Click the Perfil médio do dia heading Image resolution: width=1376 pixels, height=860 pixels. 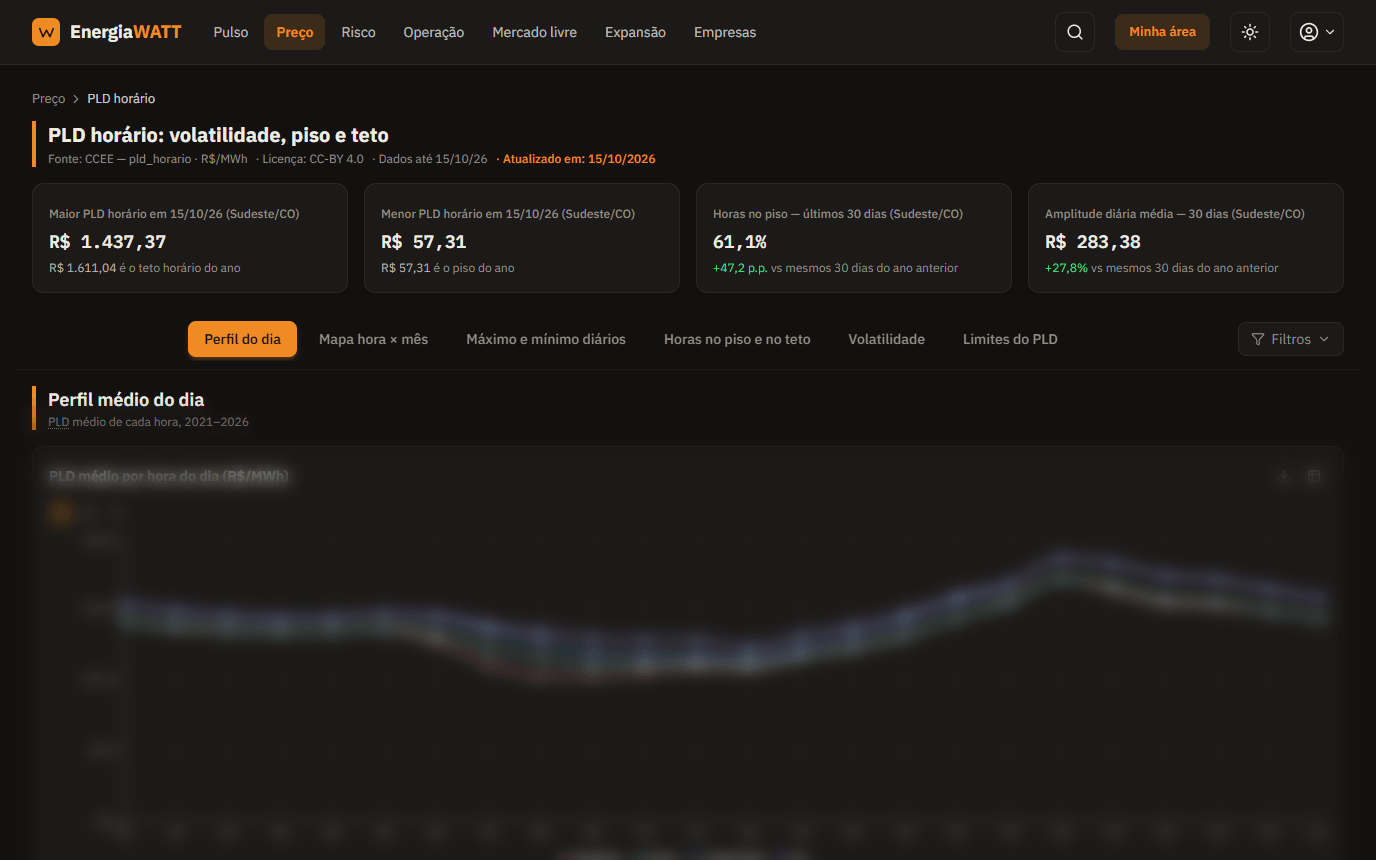126,400
